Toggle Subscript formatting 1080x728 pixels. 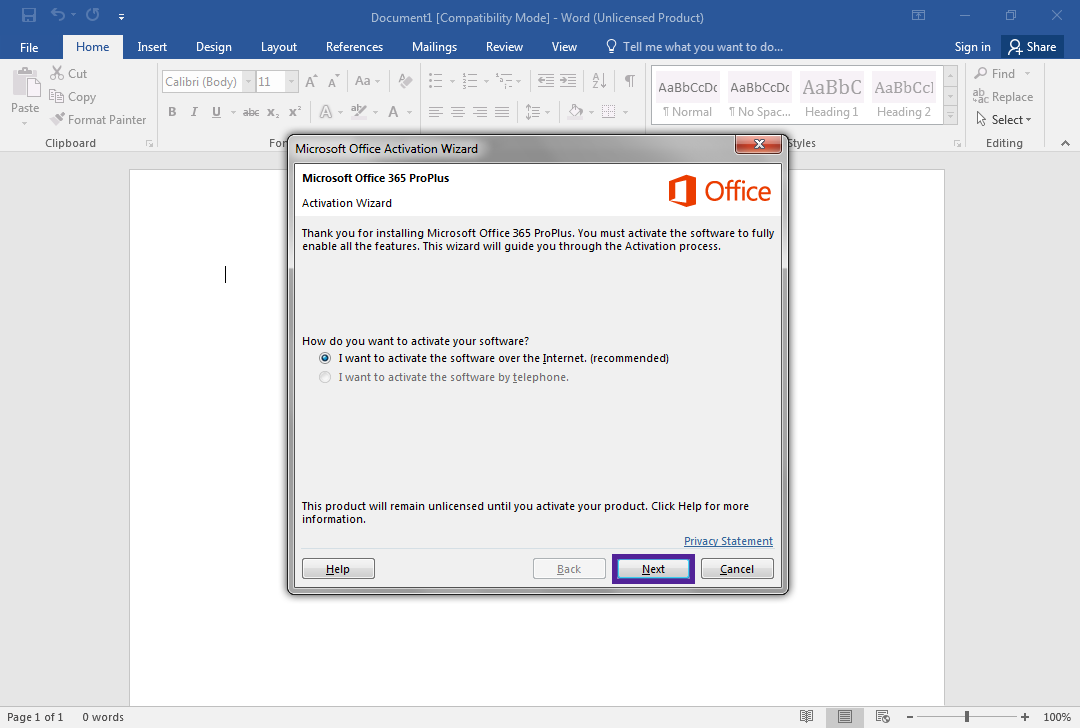[273, 112]
